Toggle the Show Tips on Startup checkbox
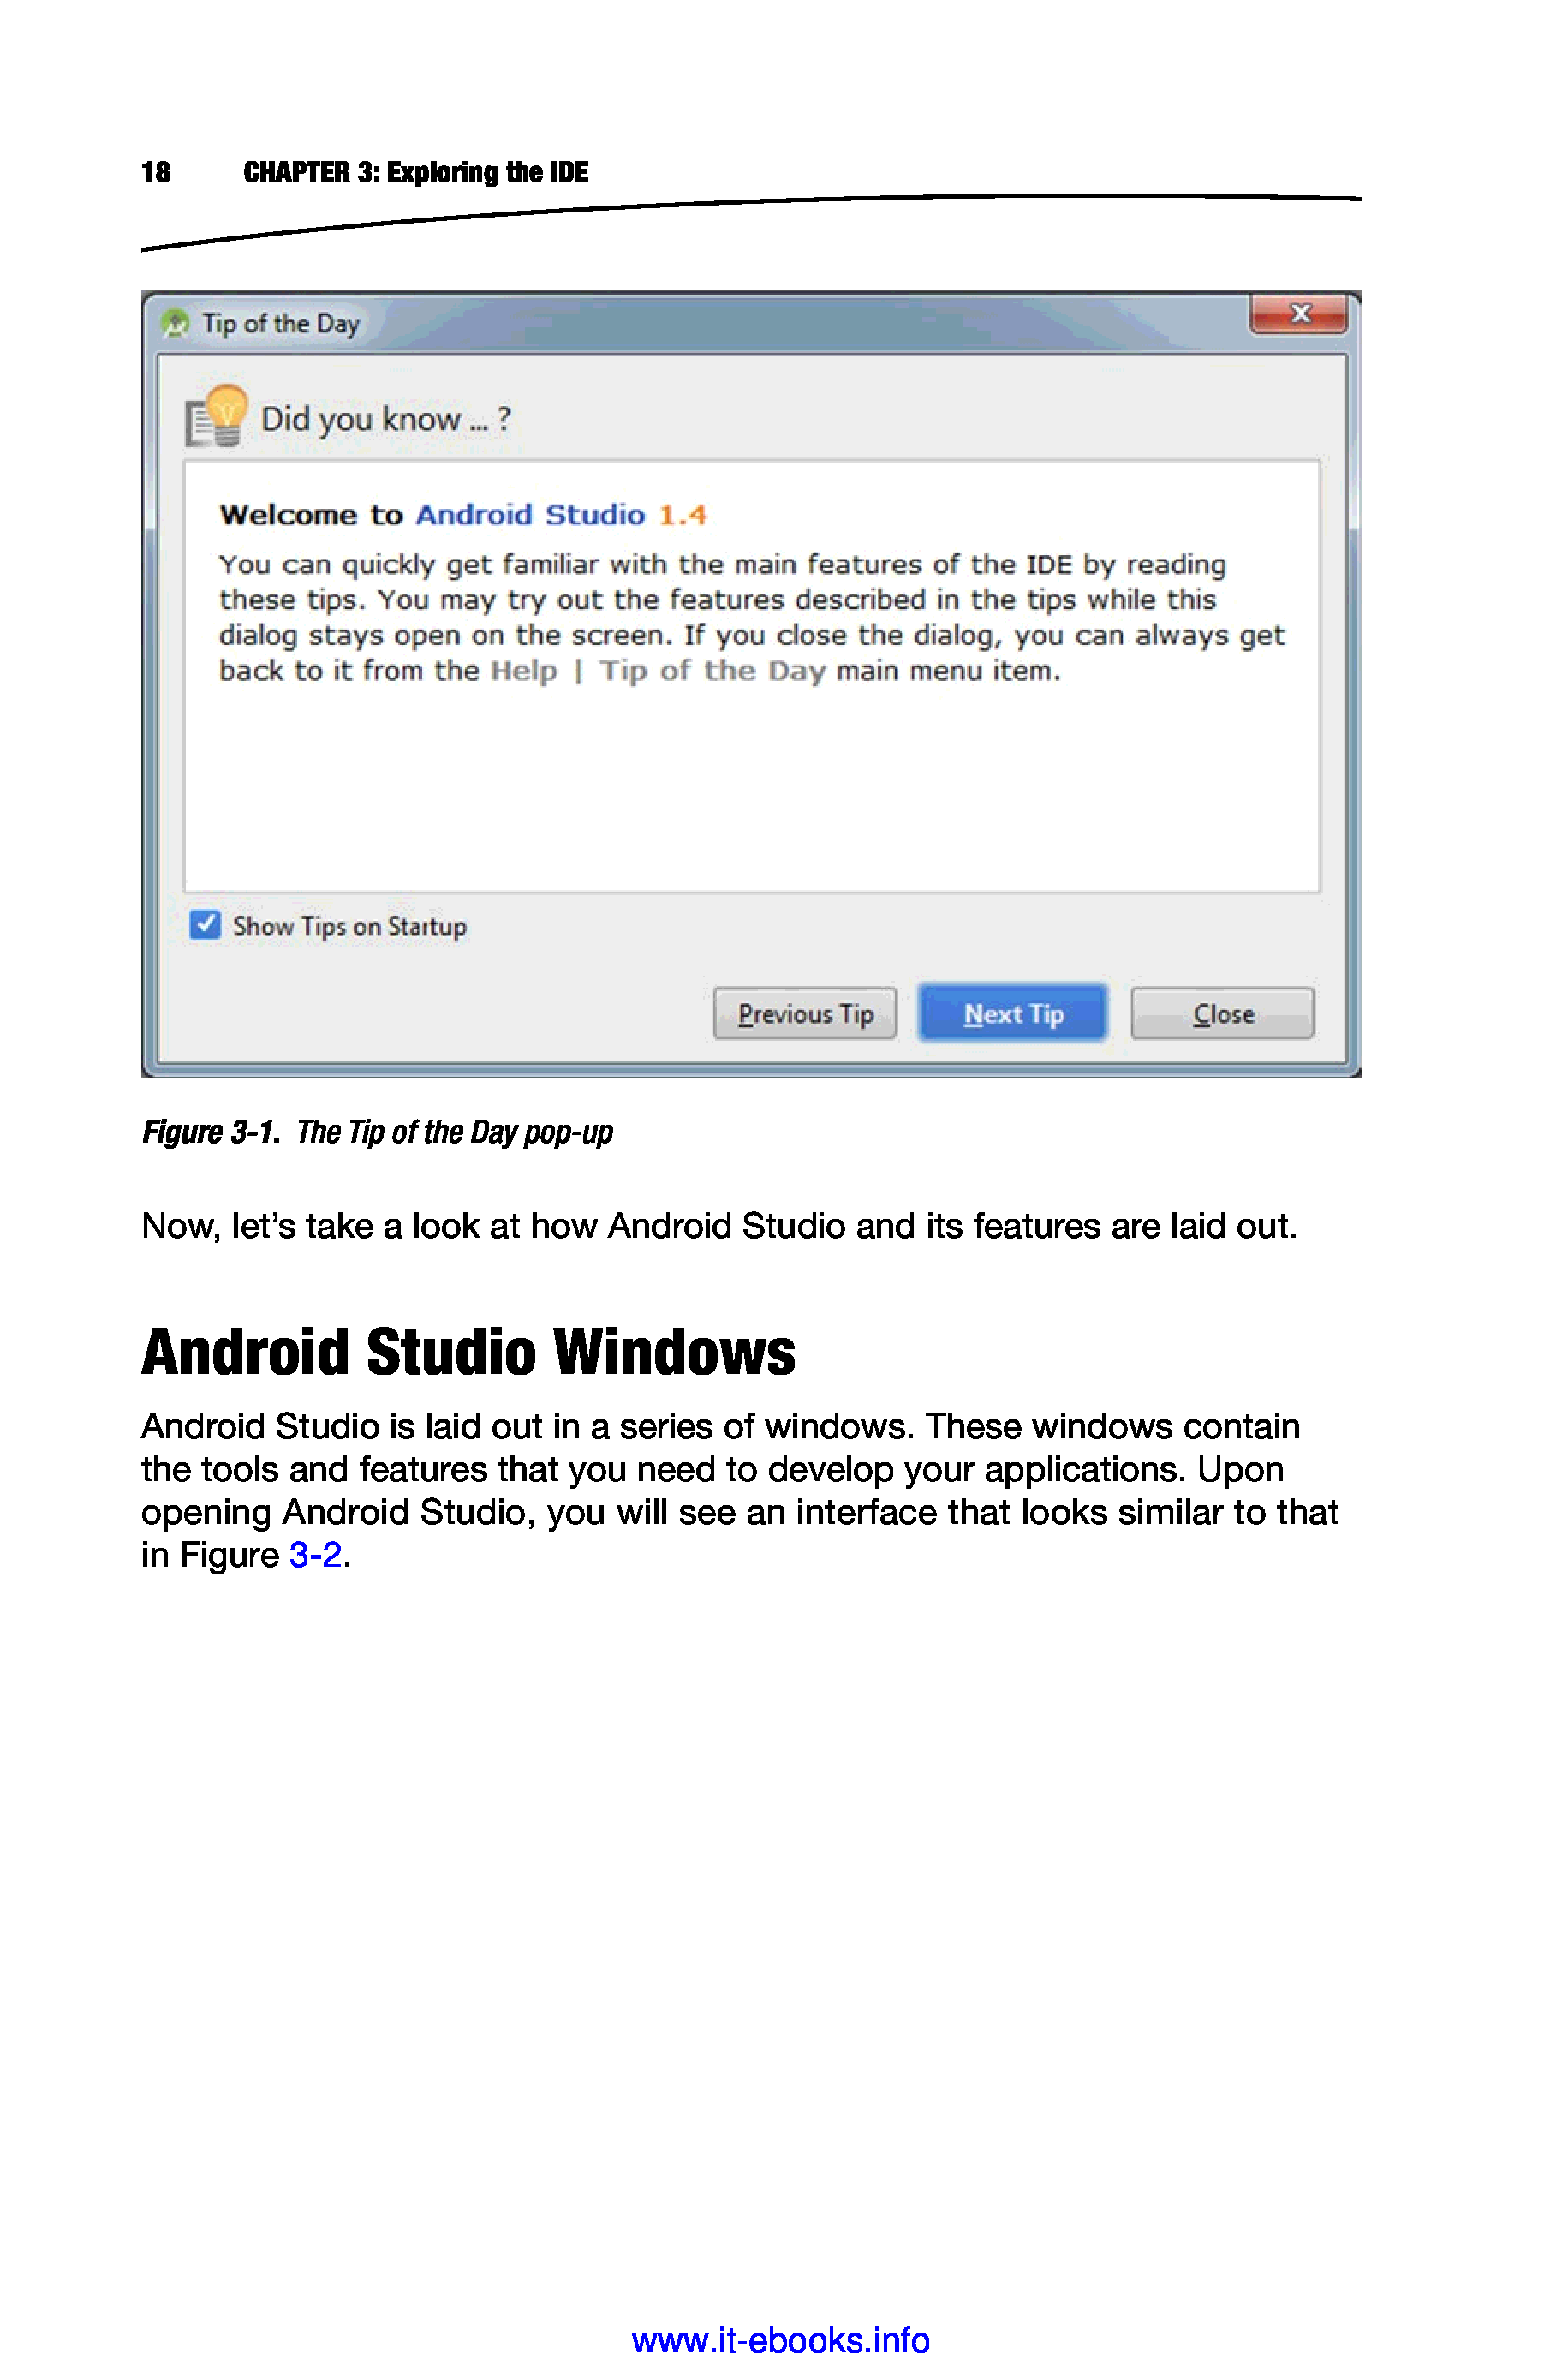The width and height of the screenshot is (1568, 2378). [x=205, y=925]
